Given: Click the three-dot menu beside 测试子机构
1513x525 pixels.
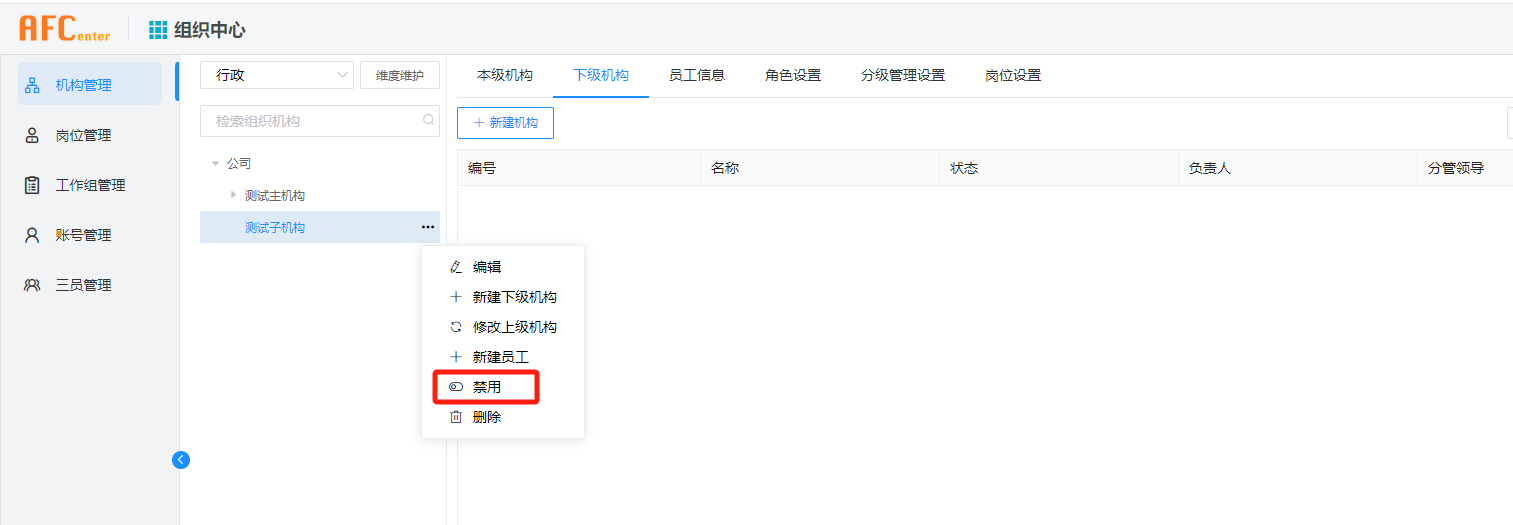Looking at the screenshot, I should coord(427,228).
